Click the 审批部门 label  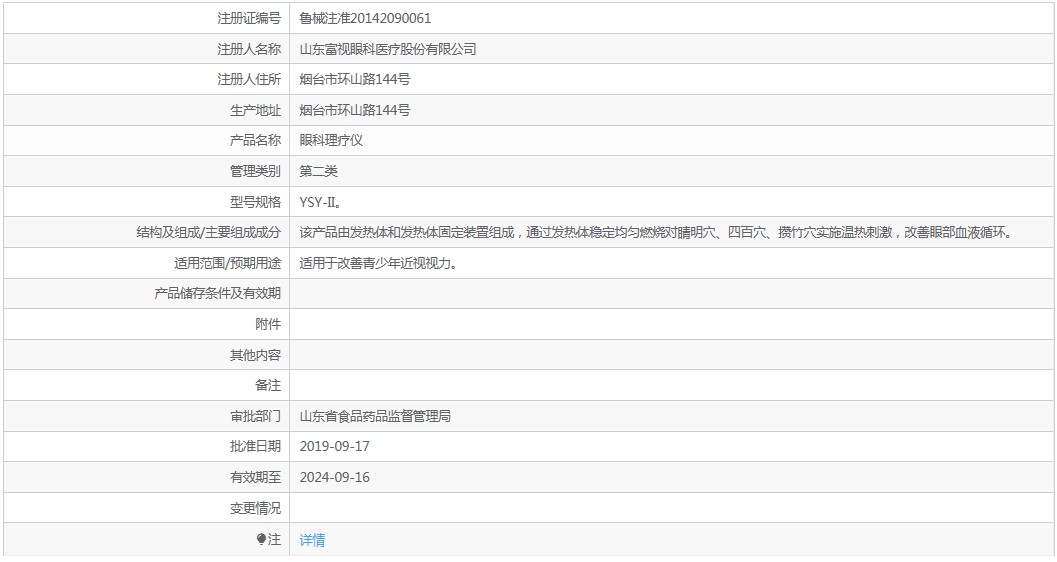point(255,416)
